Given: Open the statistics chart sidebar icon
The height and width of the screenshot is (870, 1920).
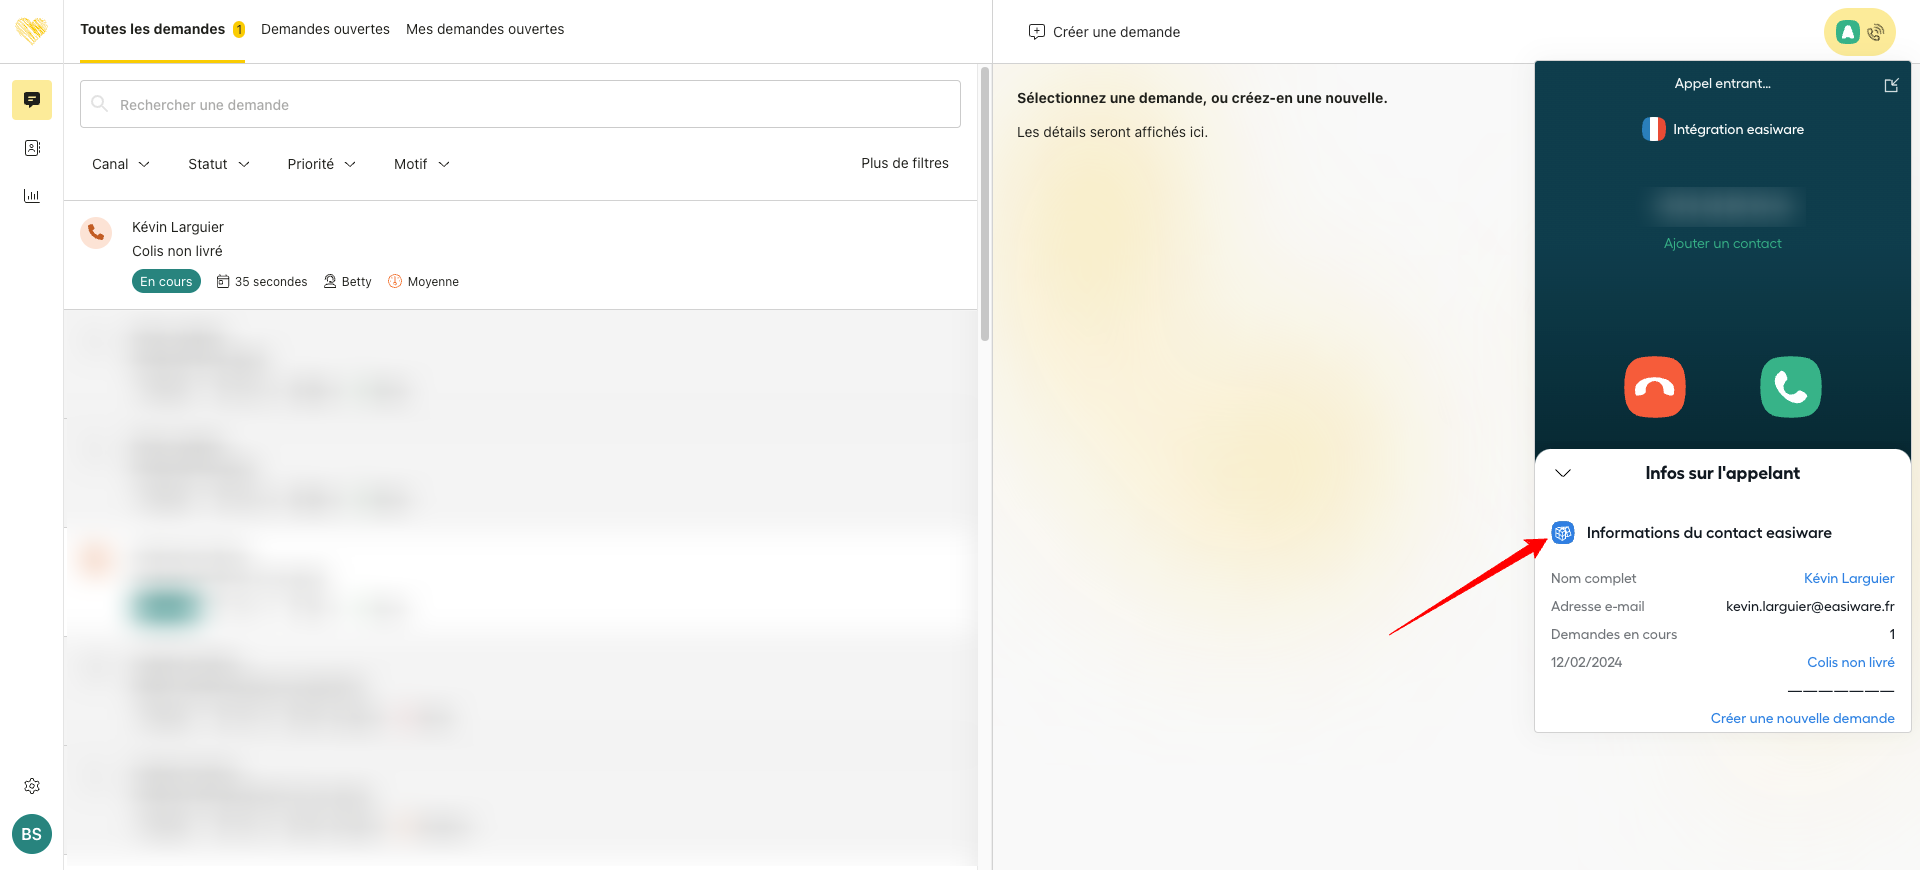Looking at the screenshot, I should click(x=32, y=196).
